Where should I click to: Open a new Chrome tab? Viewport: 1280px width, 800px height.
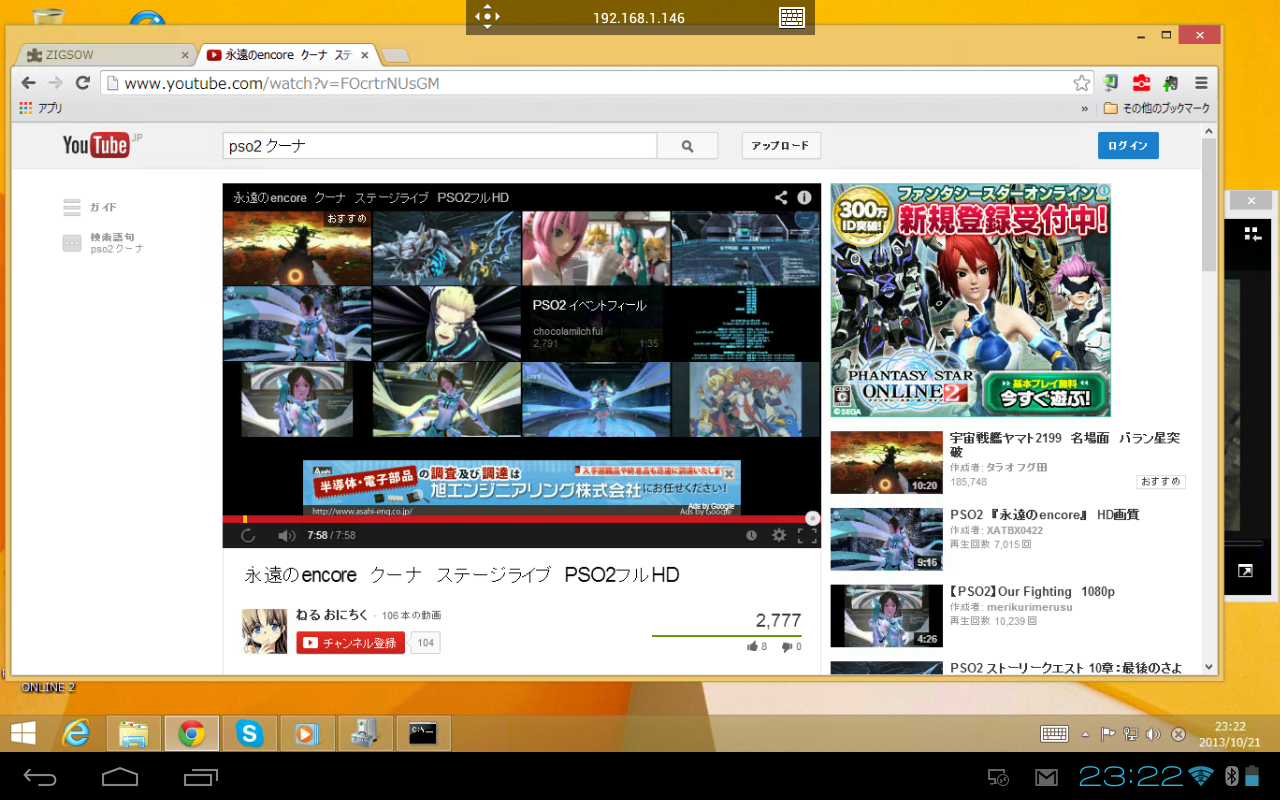point(395,55)
